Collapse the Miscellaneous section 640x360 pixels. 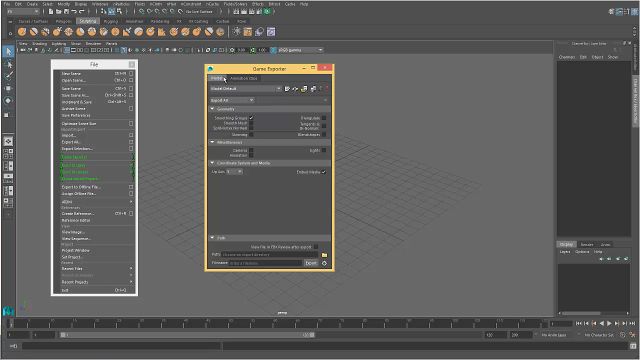(x=212, y=142)
